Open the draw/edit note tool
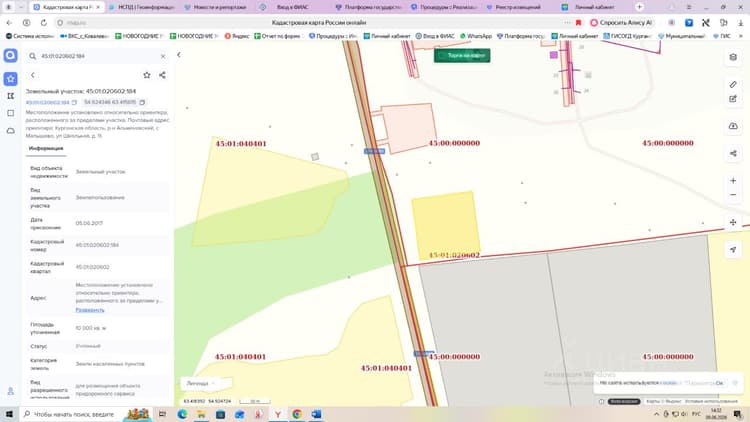This screenshot has width=750, height=422. (x=733, y=99)
